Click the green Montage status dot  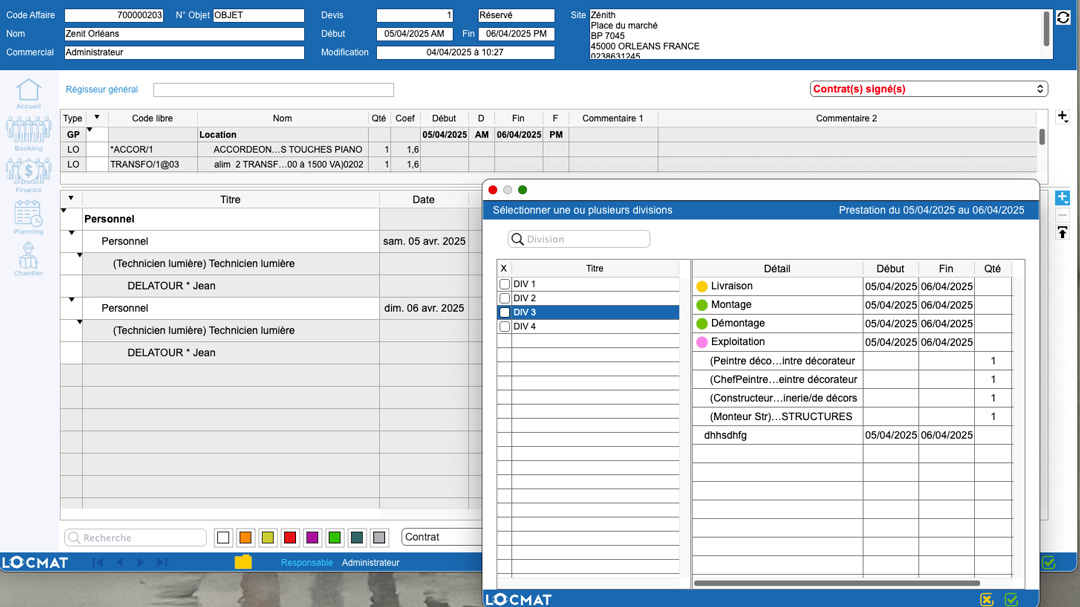702,305
